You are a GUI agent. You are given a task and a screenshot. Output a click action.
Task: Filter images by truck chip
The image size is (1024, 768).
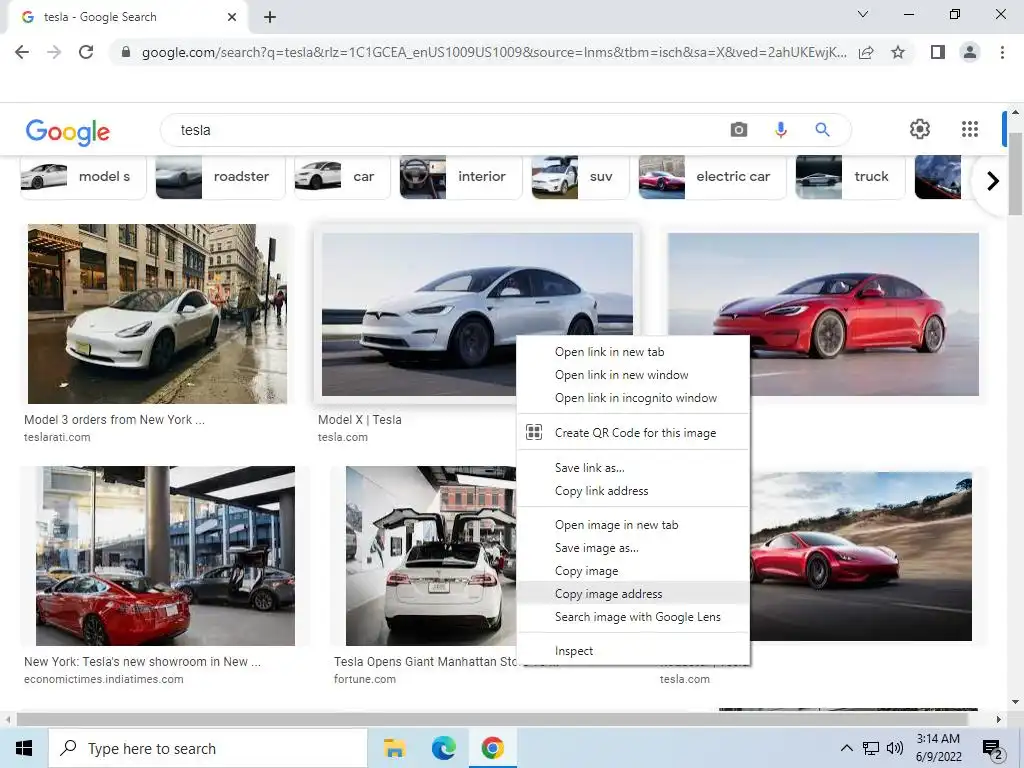click(850, 176)
